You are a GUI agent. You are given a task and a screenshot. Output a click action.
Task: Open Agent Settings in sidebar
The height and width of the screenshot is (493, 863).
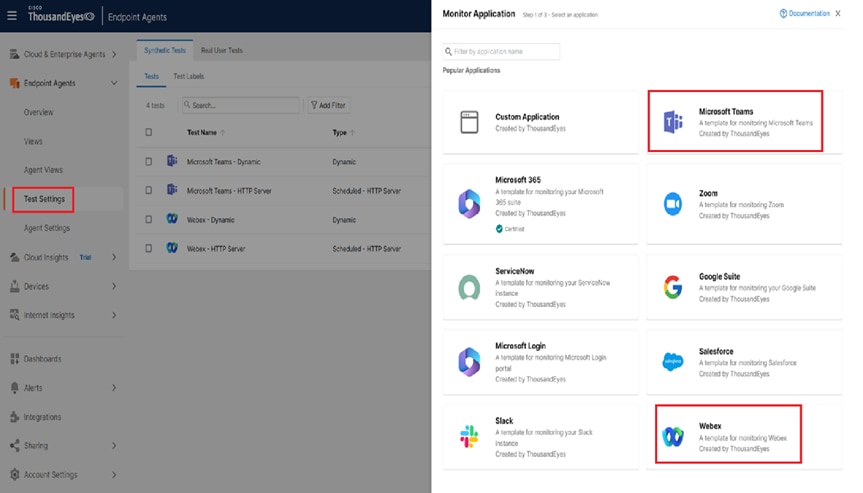pos(47,228)
